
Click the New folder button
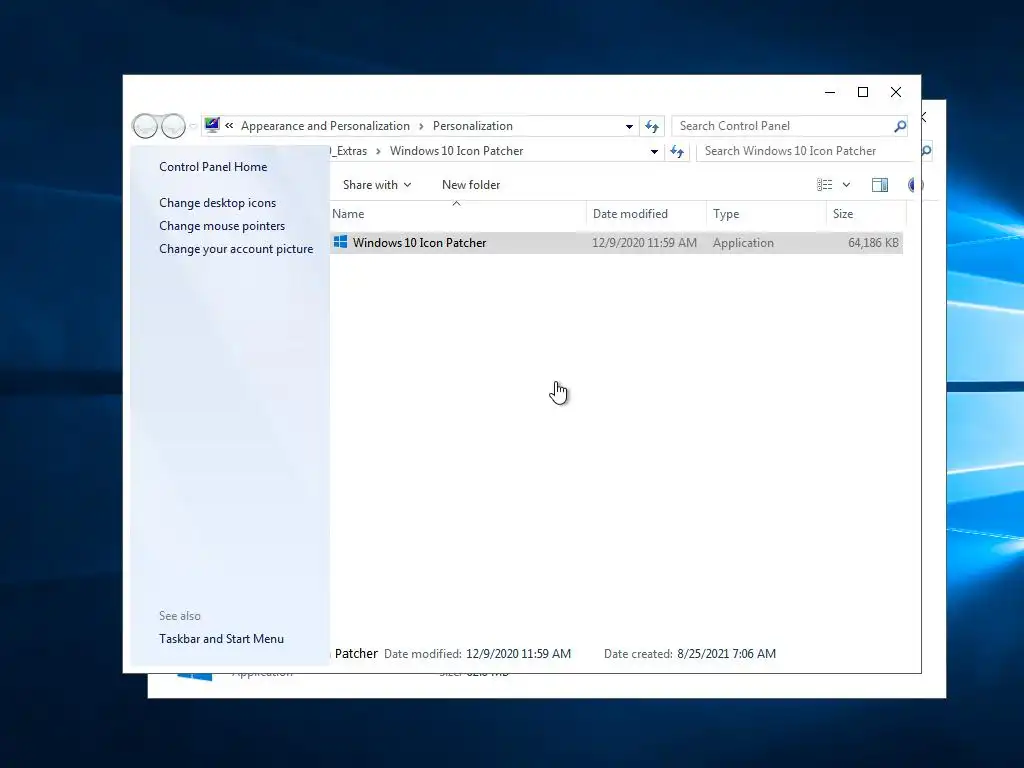(x=471, y=185)
